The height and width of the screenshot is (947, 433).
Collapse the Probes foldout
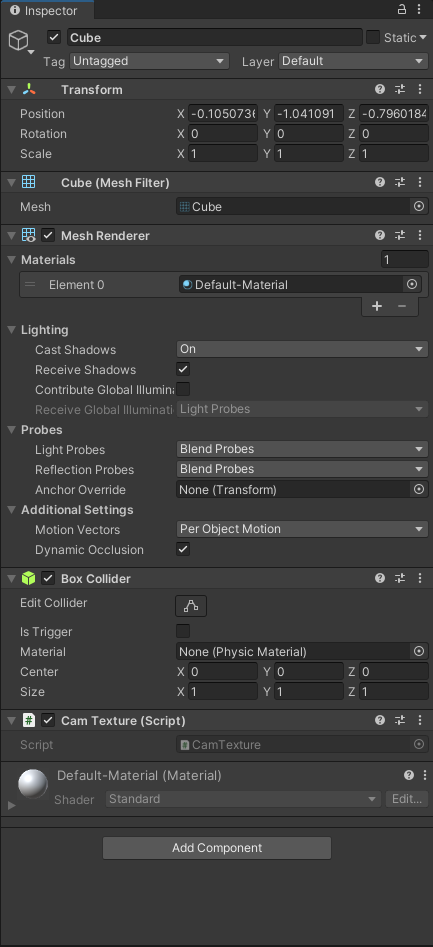11,429
